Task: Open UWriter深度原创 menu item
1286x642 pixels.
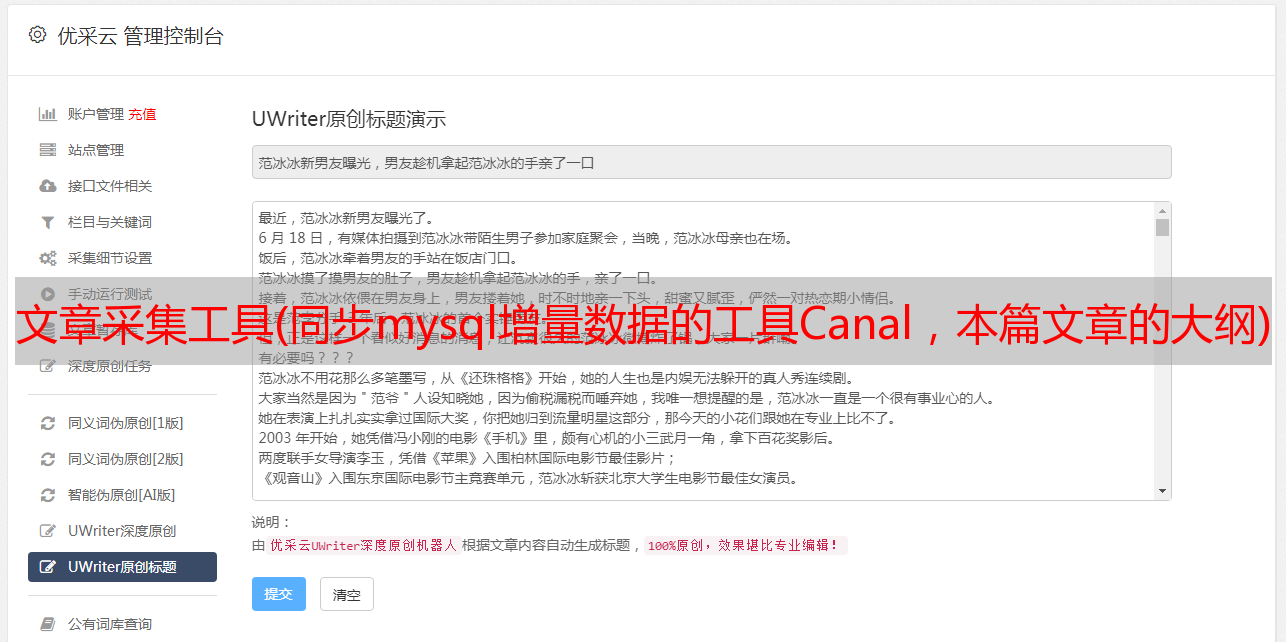Action: point(122,531)
